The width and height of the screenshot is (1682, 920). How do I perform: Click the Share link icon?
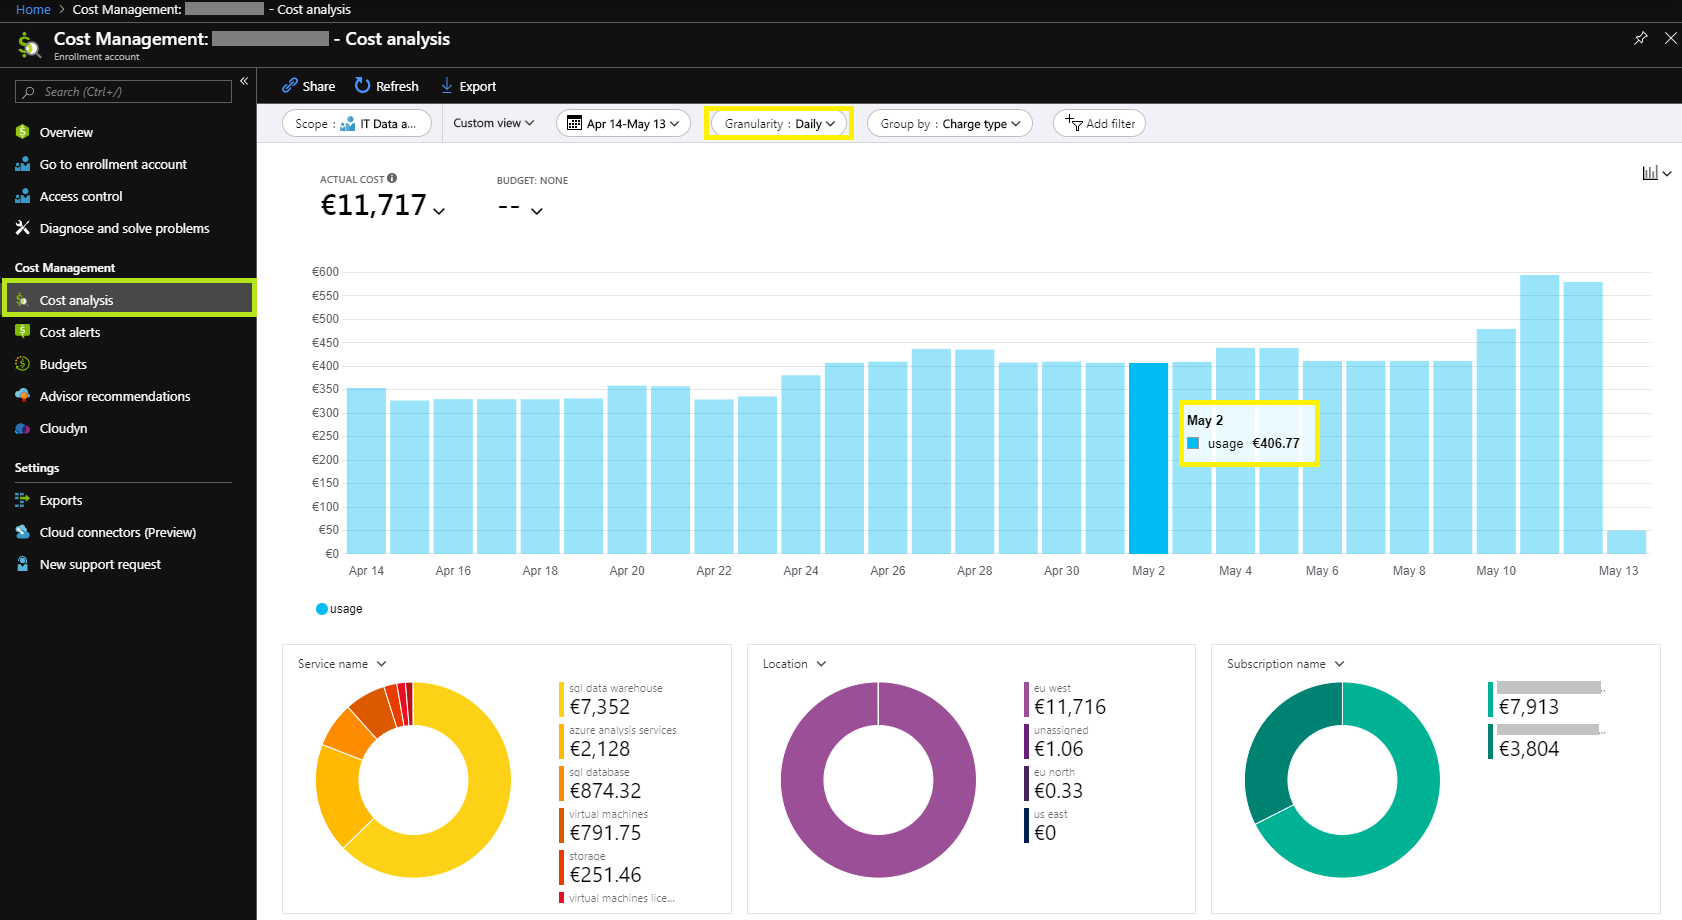(x=290, y=86)
